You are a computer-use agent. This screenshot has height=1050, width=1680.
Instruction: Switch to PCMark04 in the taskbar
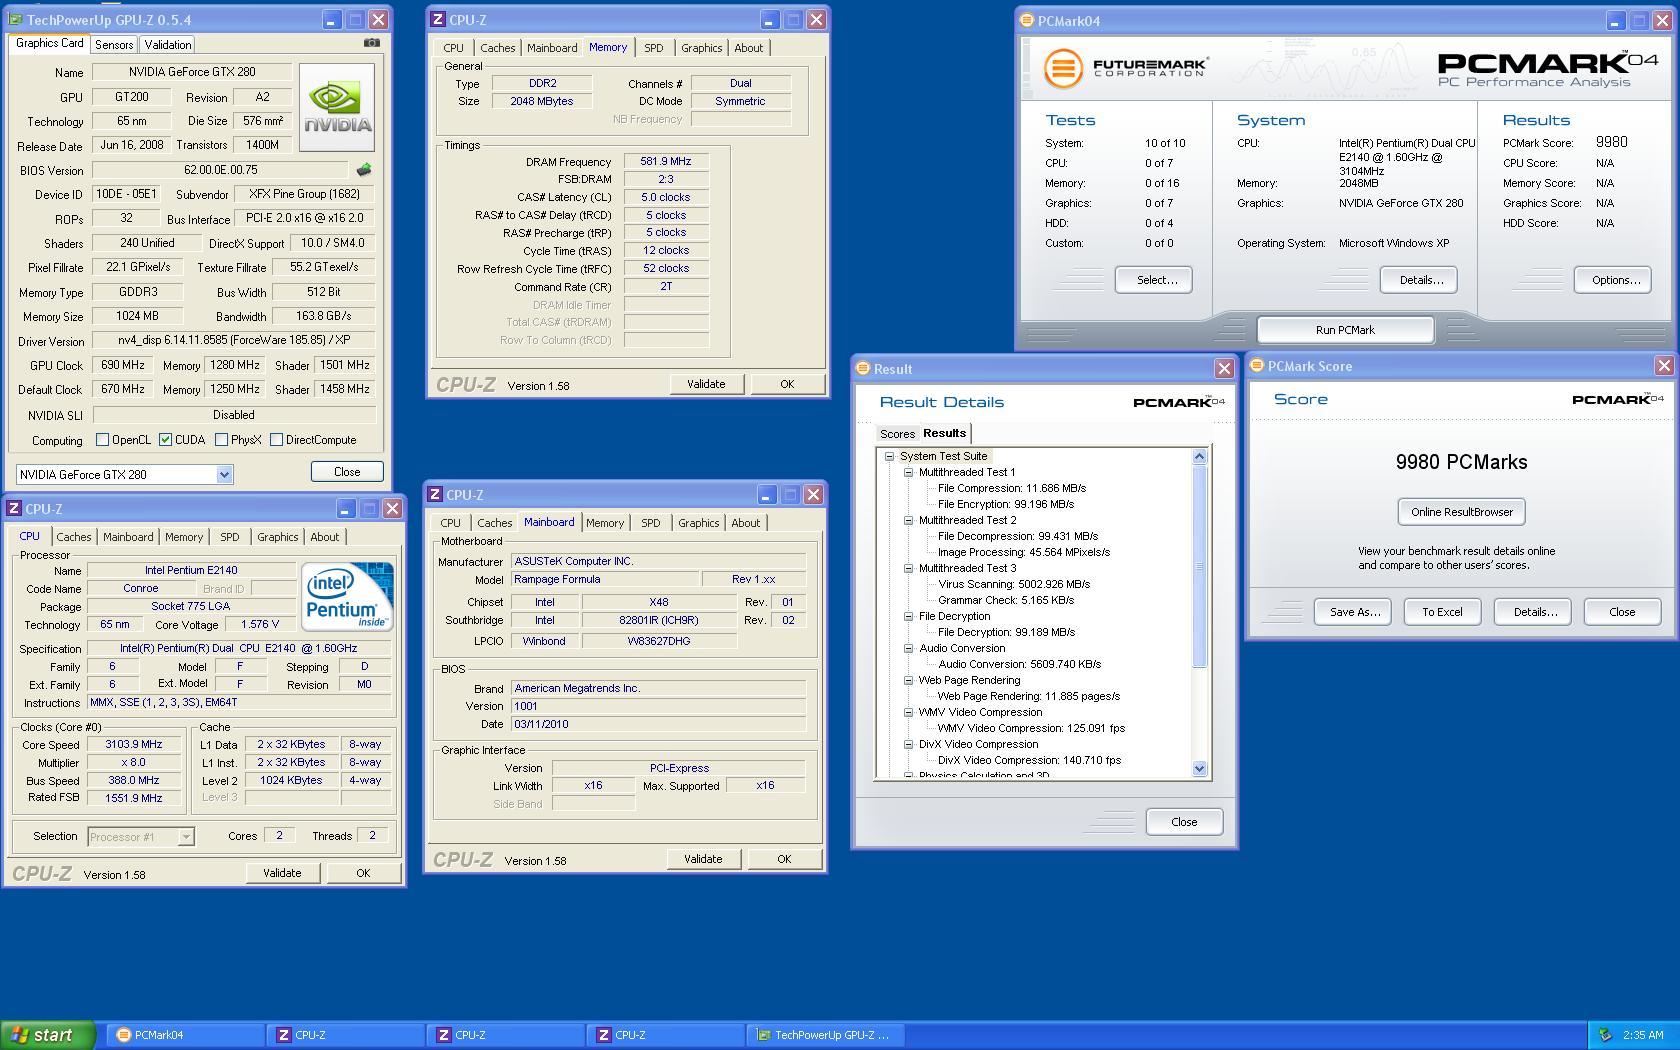tap(186, 1035)
